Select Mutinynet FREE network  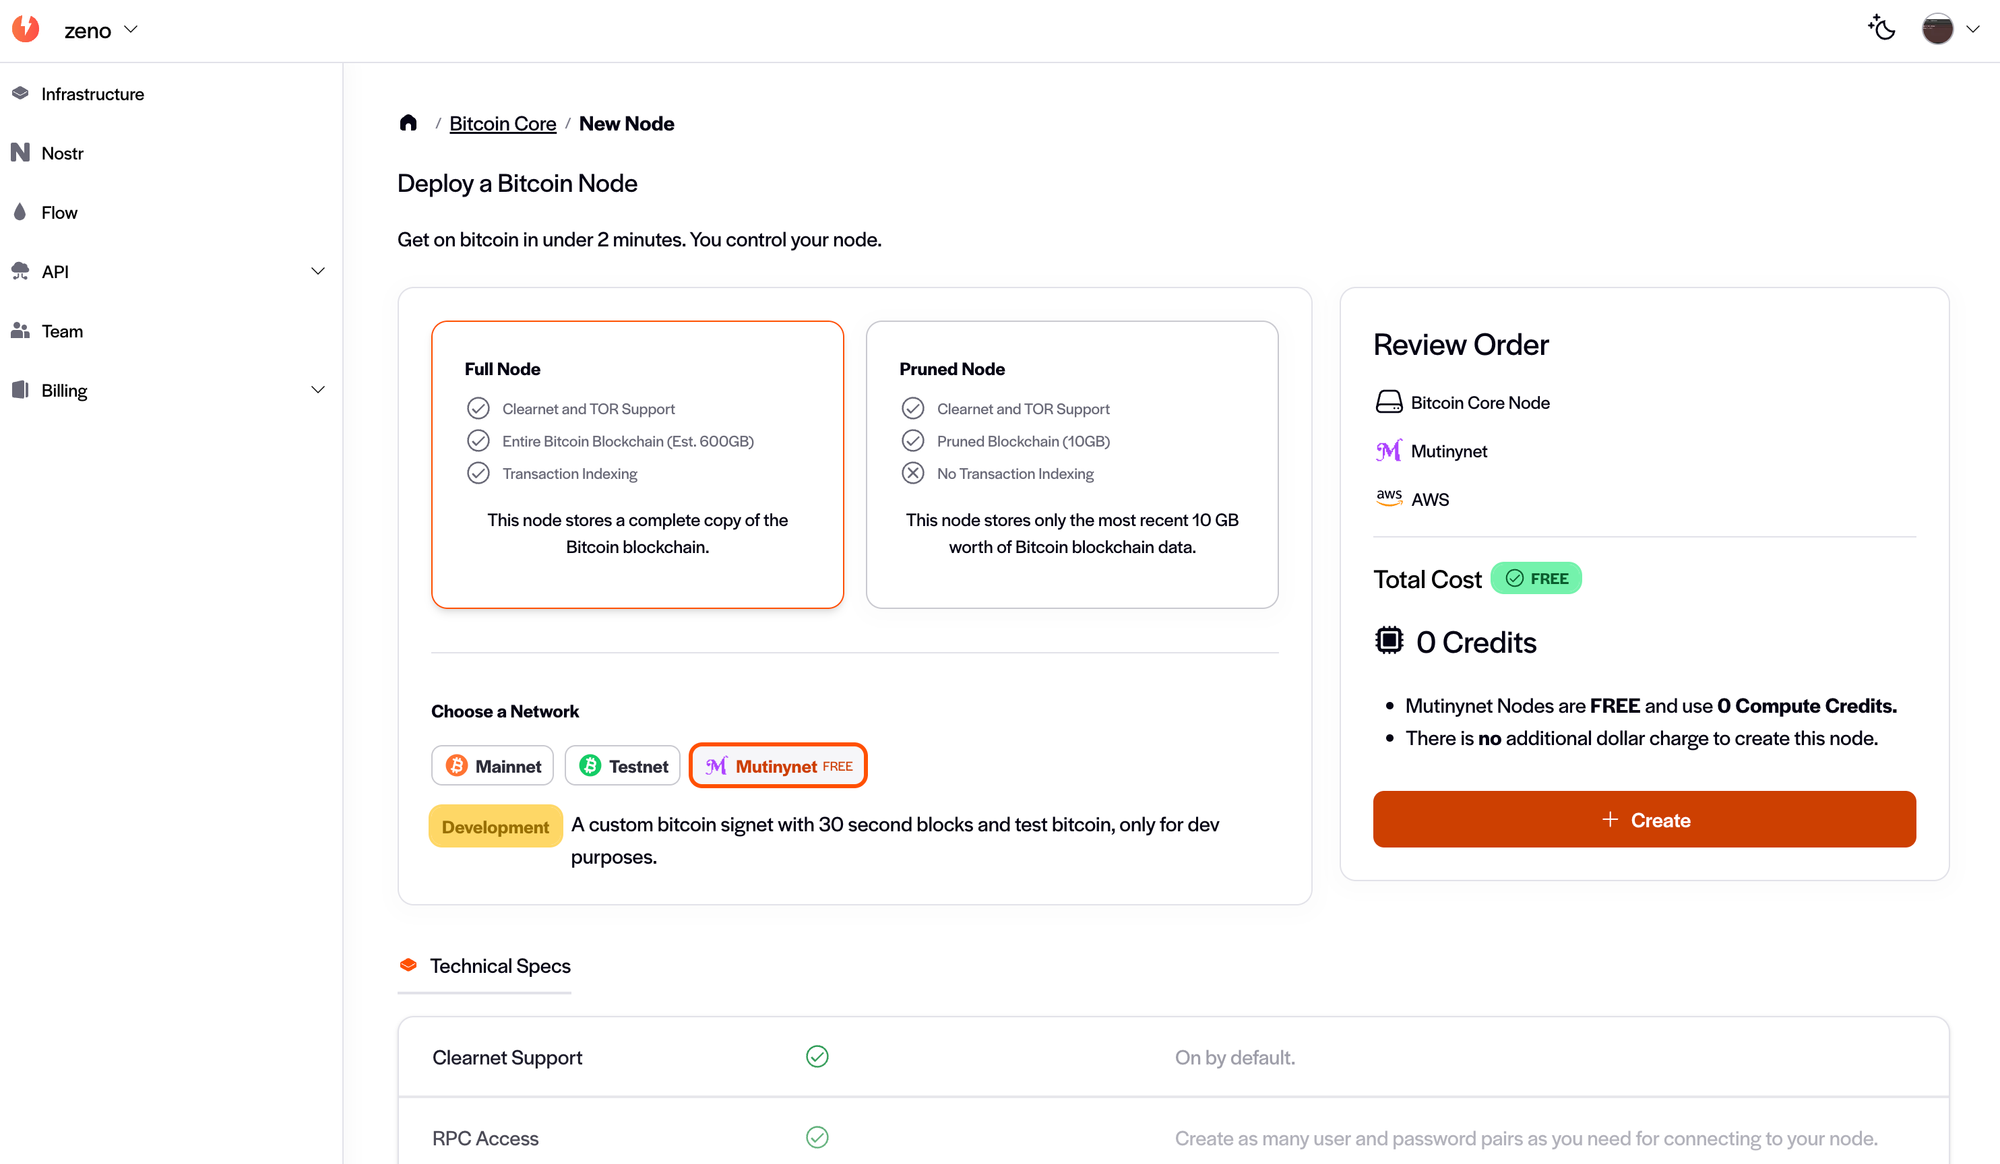(778, 766)
